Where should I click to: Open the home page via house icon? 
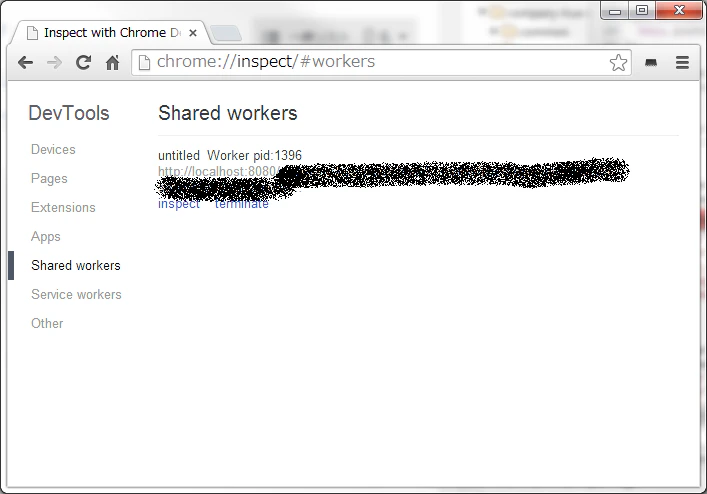tap(112, 62)
